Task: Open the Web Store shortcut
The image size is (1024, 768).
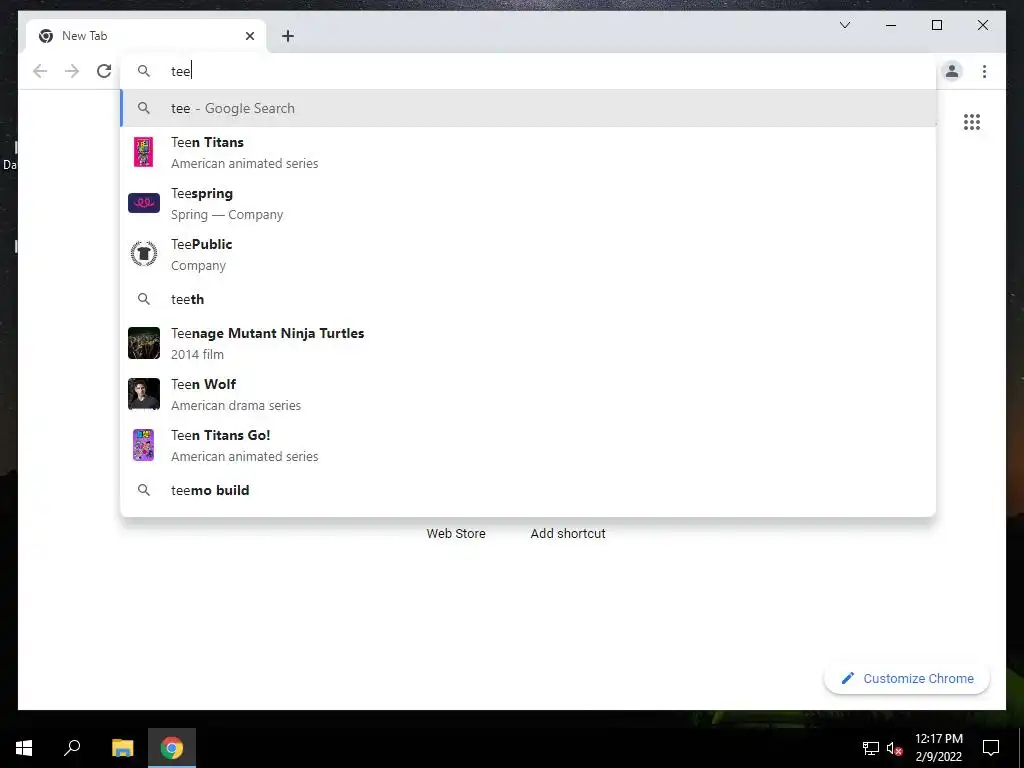Action: [456, 534]
